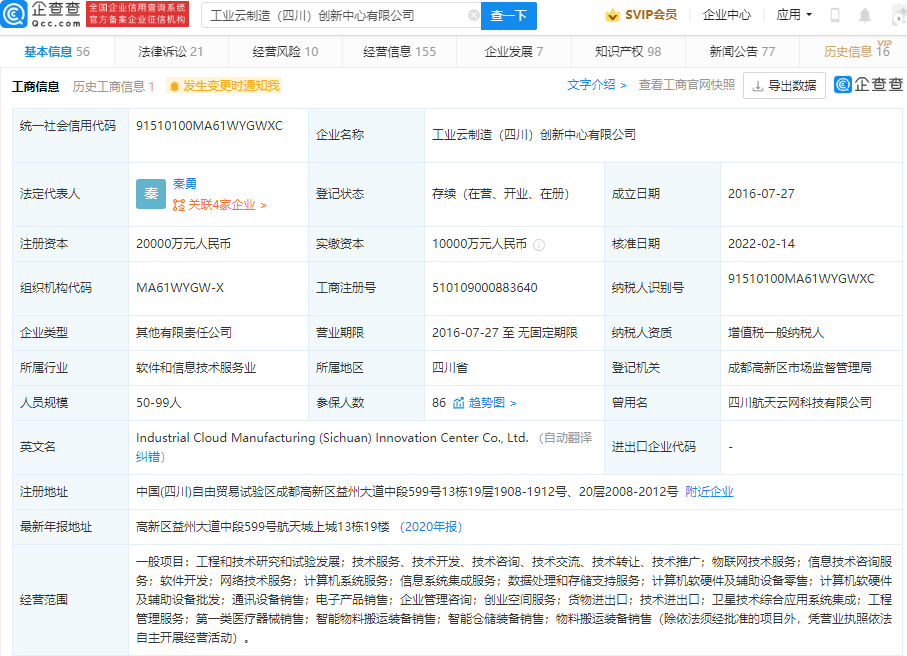Switch to the 历史信息 tab
This screenshot has width=907, height=656.
pyautogui.click(x=857, y=51)
